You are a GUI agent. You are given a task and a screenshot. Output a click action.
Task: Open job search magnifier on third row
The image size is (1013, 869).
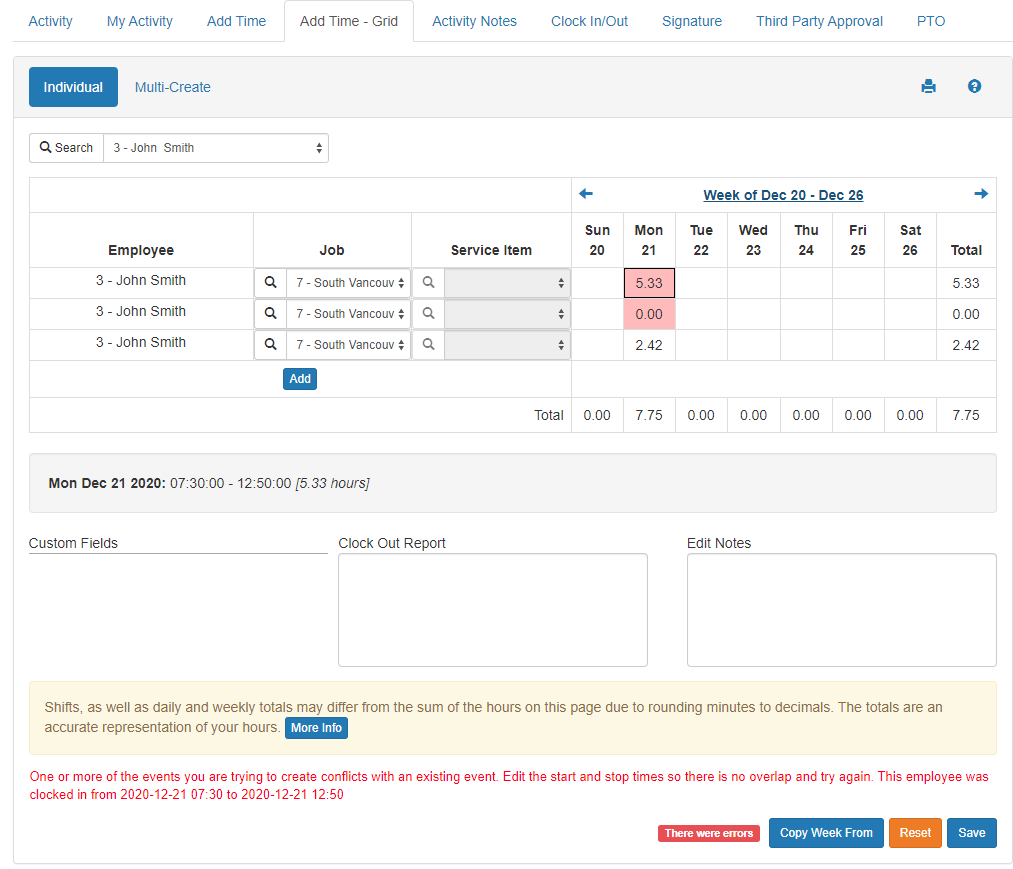point(269,343)
